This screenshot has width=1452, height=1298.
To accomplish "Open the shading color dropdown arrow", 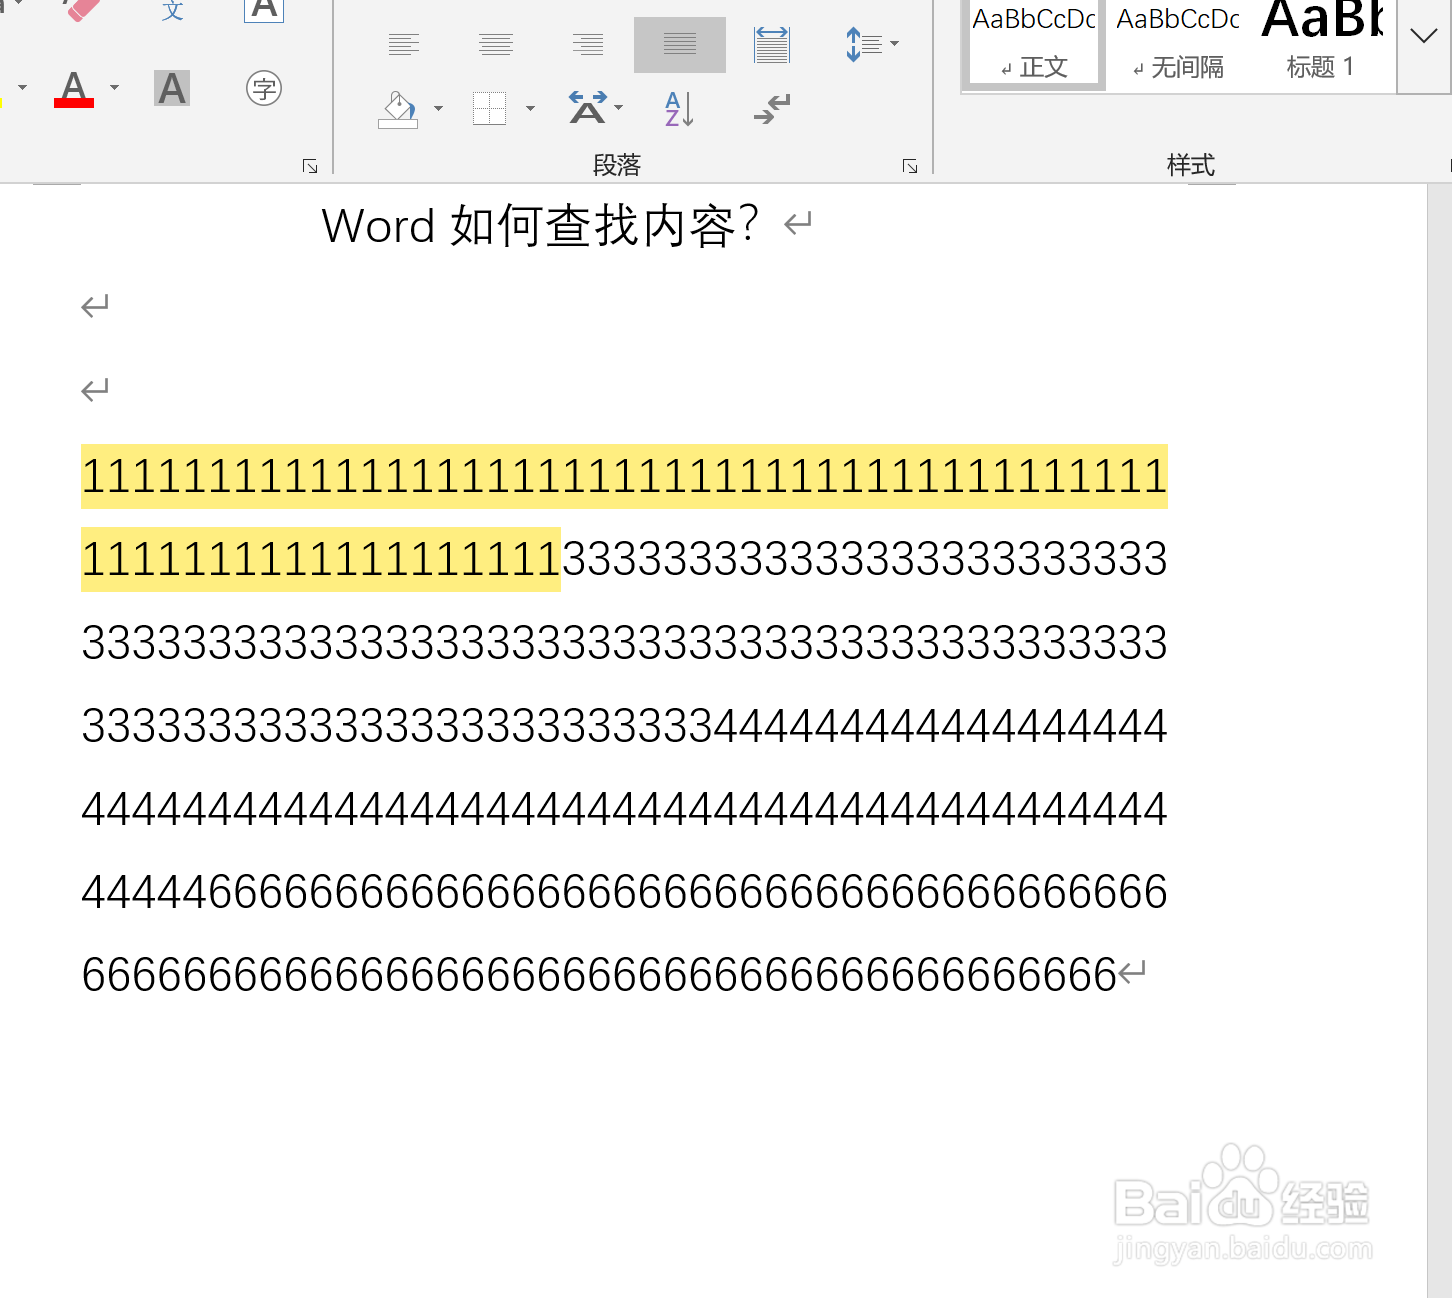I will 438,108.
